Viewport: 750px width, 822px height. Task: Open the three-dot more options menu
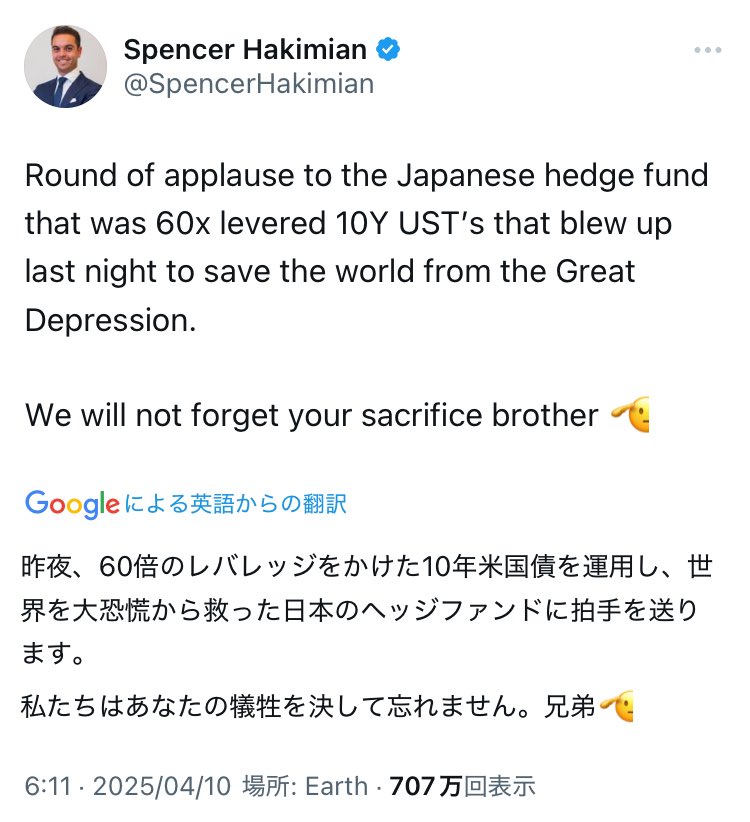(707, 50)
